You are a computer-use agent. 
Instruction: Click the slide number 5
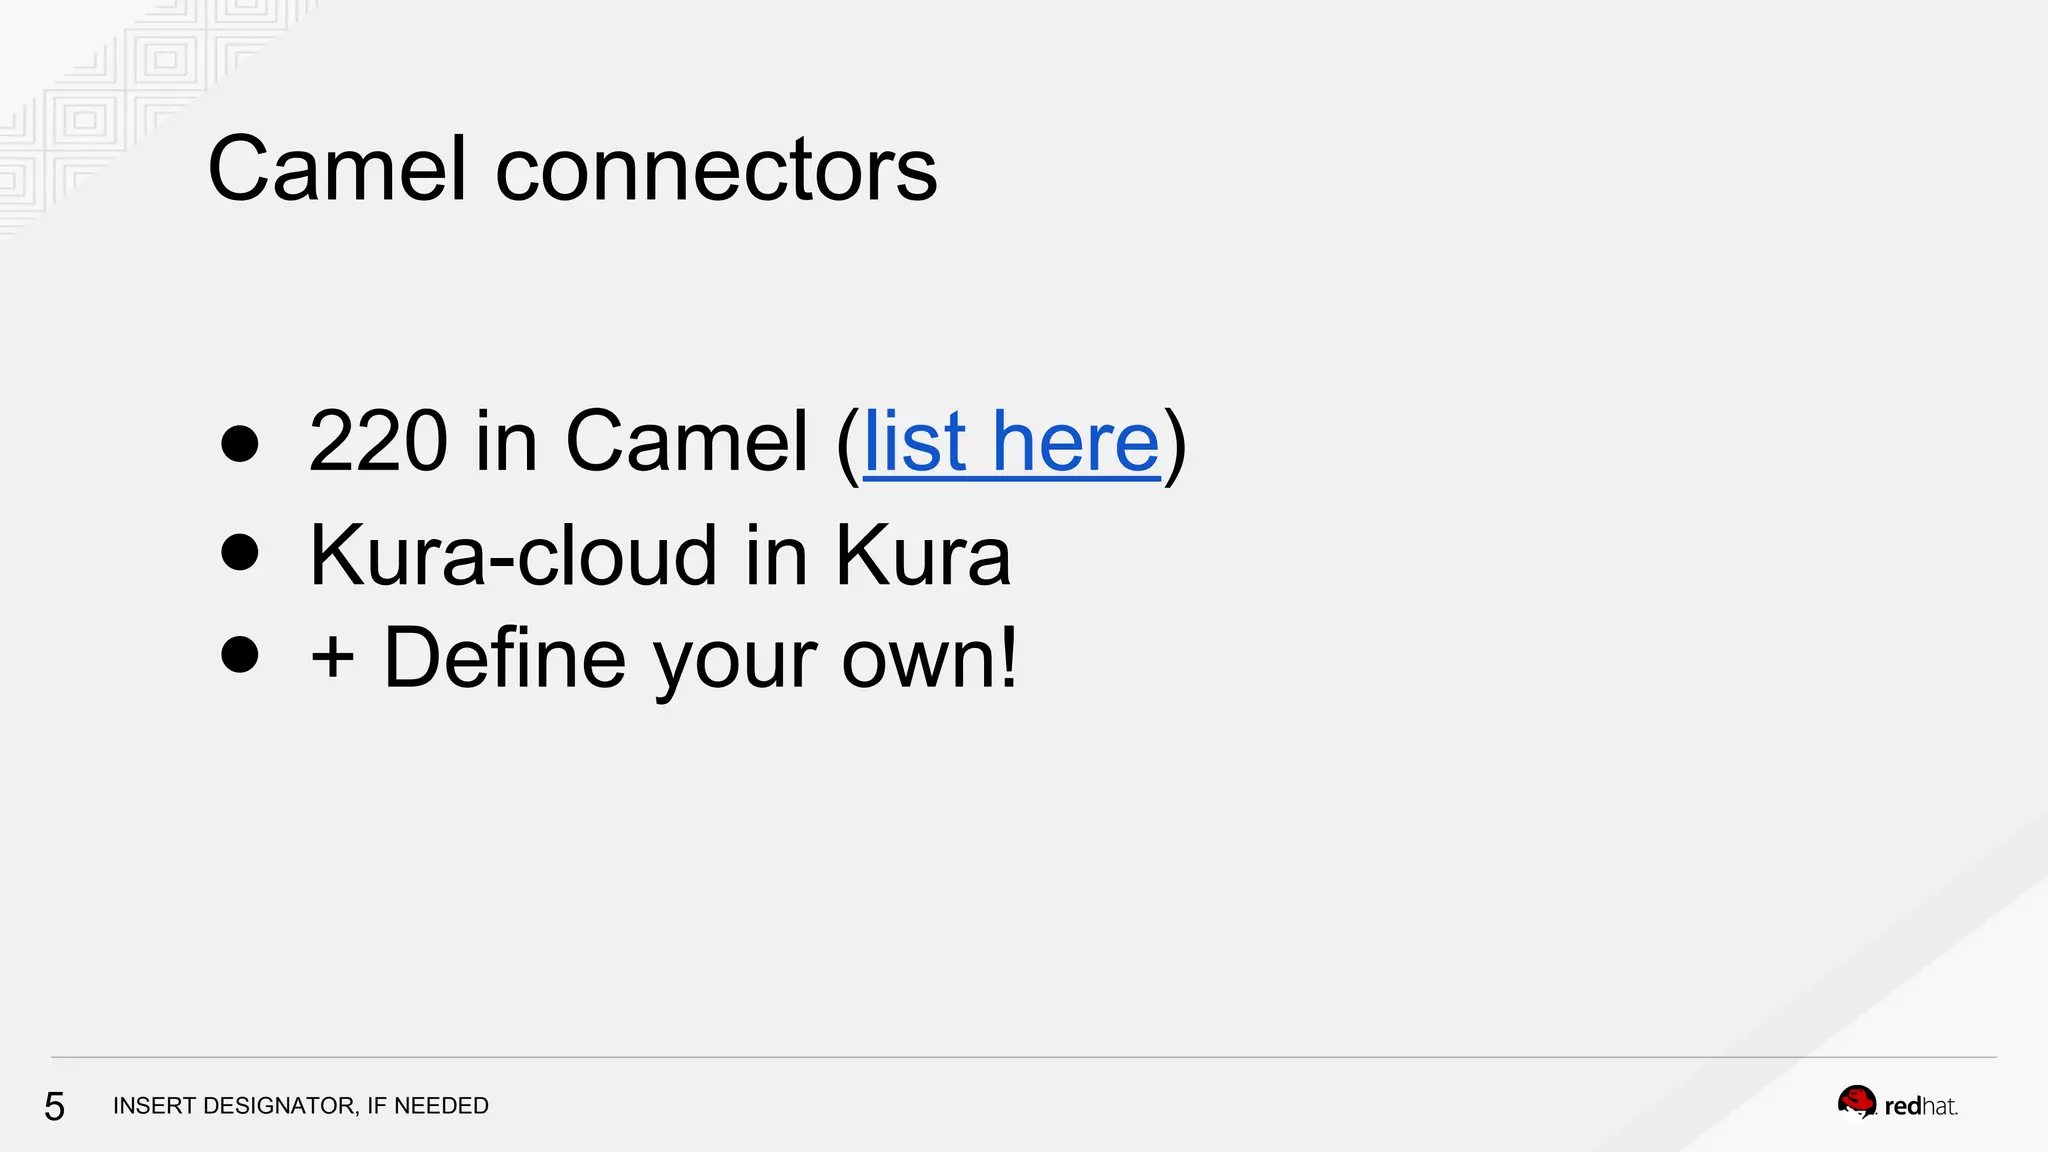(x=54, y=1106)
